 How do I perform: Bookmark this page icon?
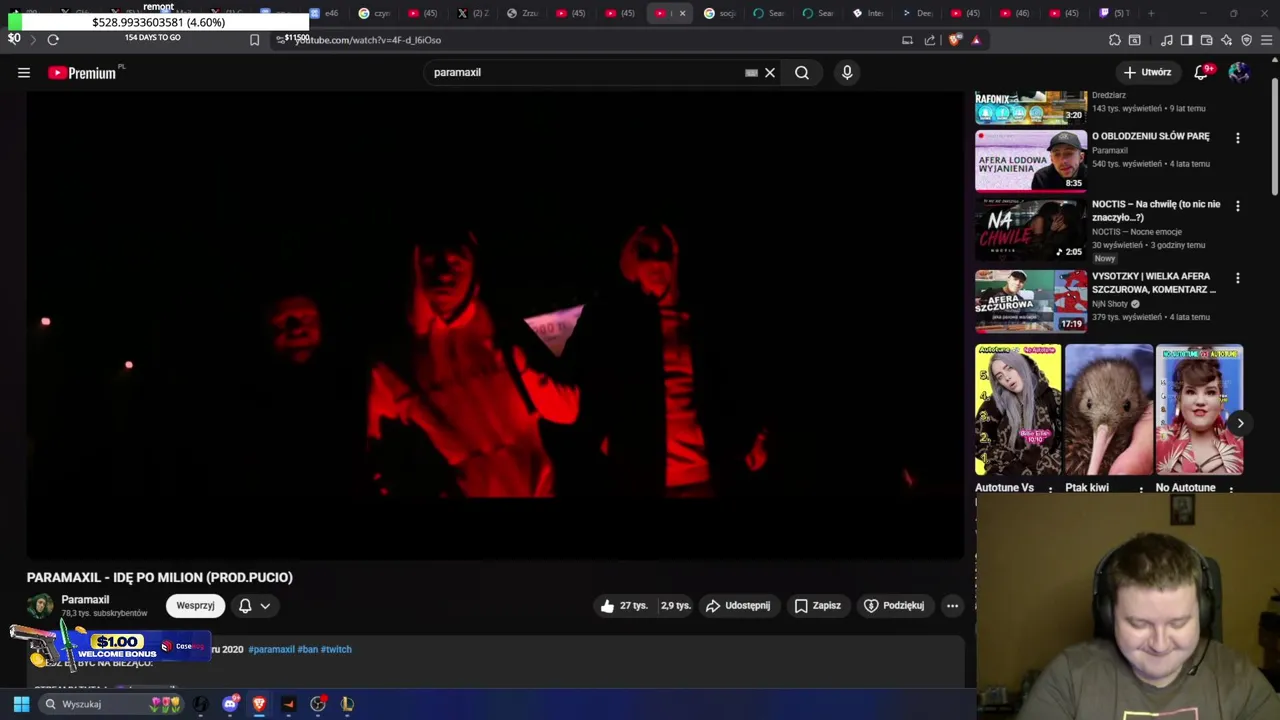pos(254,40)
